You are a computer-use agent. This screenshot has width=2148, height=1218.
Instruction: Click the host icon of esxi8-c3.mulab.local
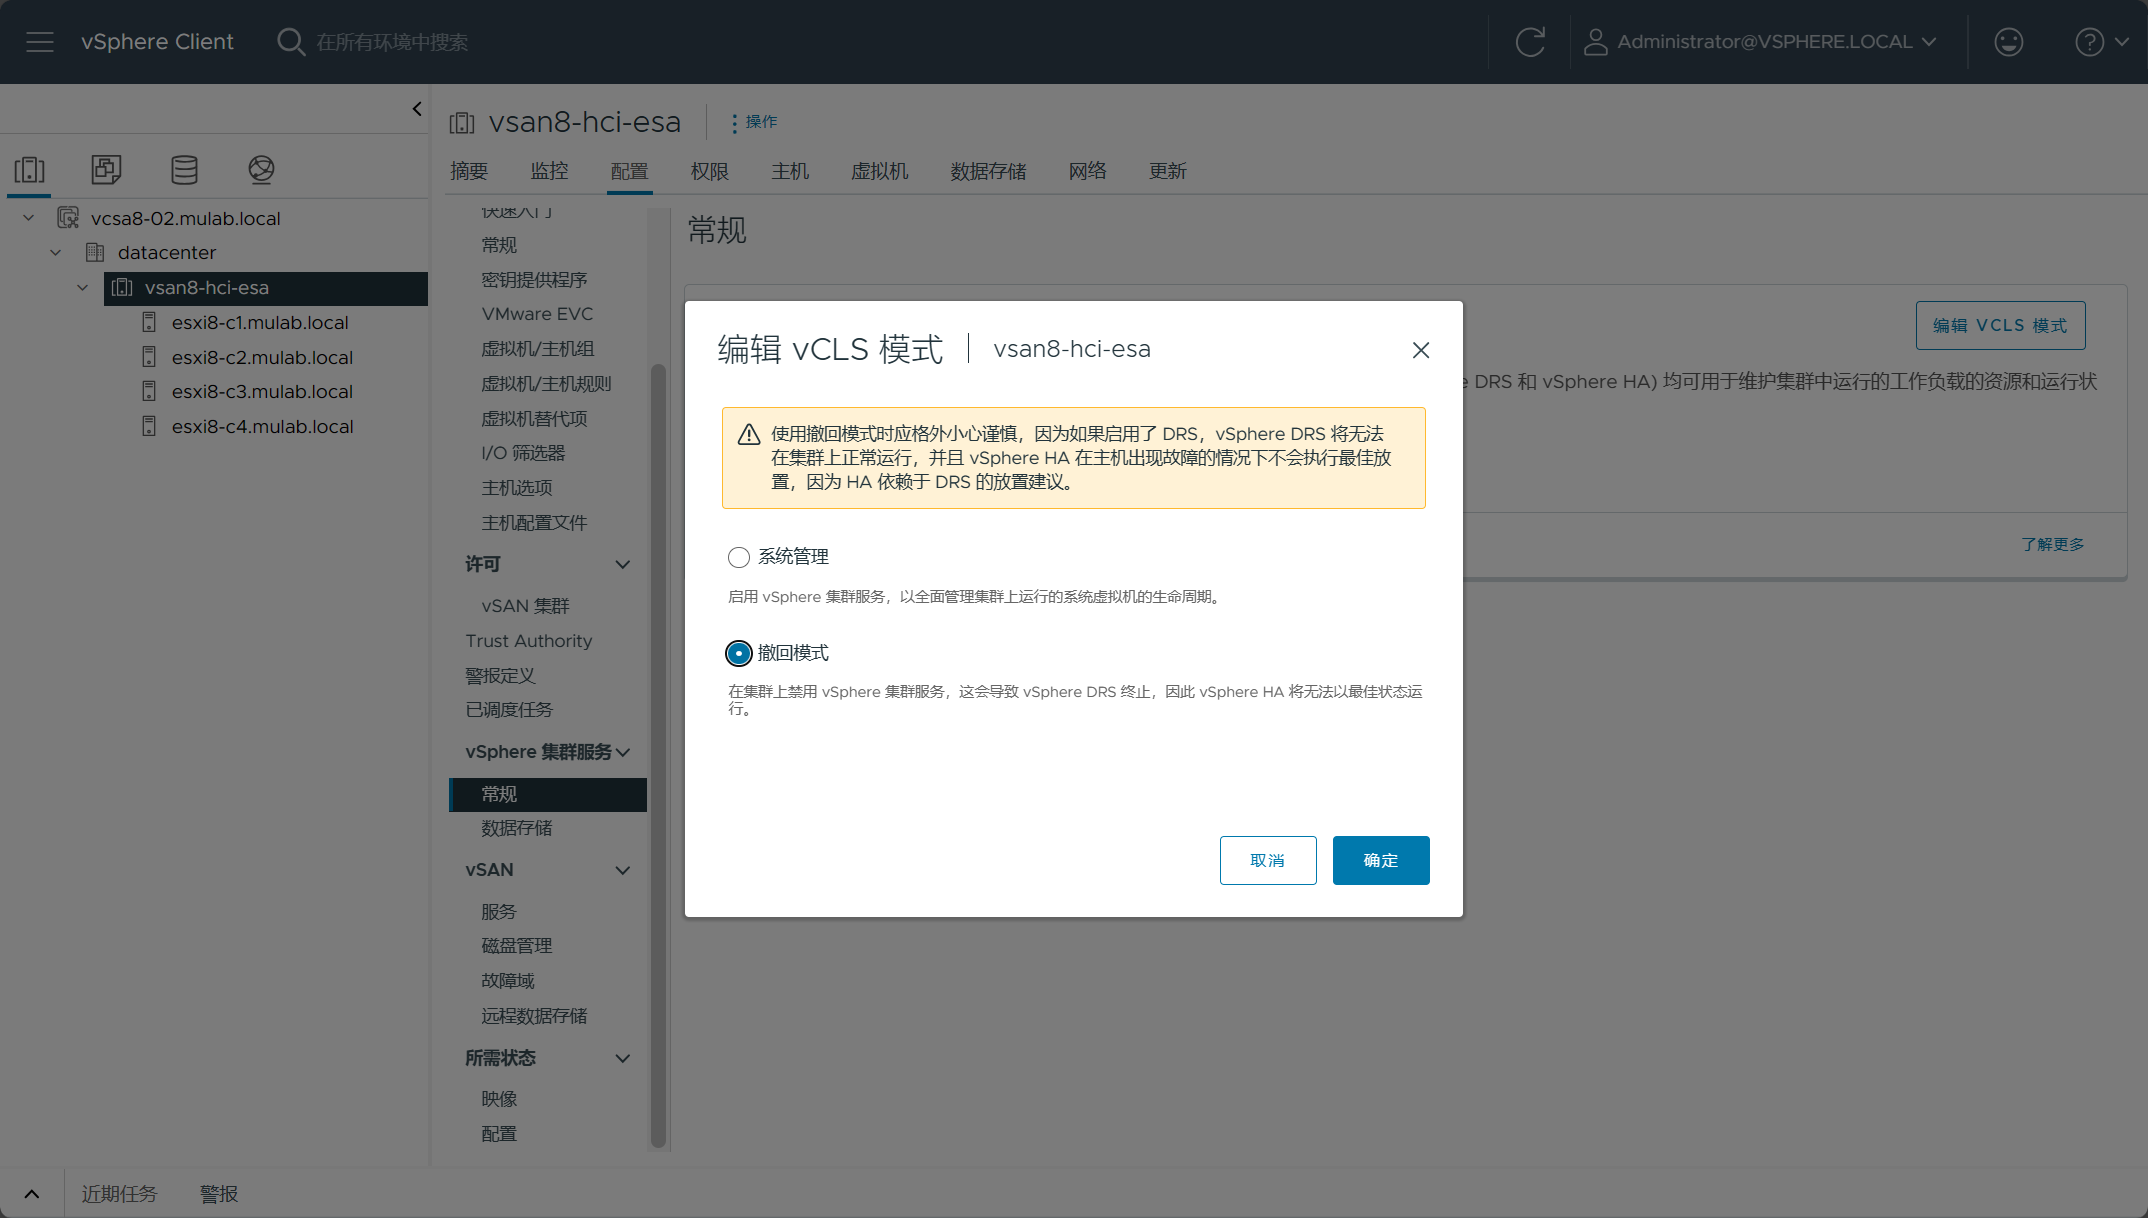(149, 391)
